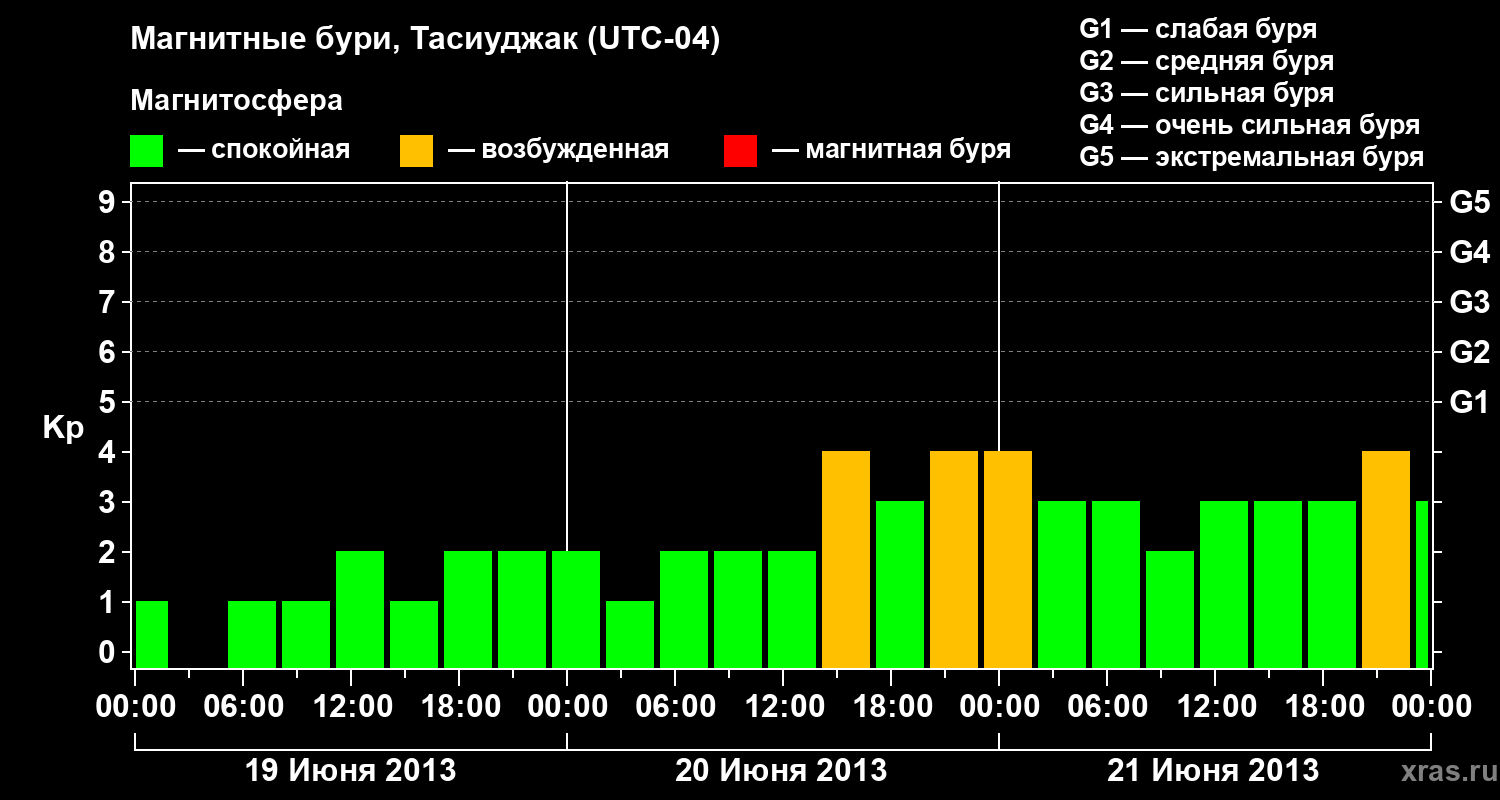Image resolution: width=1500 pixels, height=800 pixels.
Task: Click the orange Kp 4 bar near 21:00 on 20 Июня
Action: point(954,559)
